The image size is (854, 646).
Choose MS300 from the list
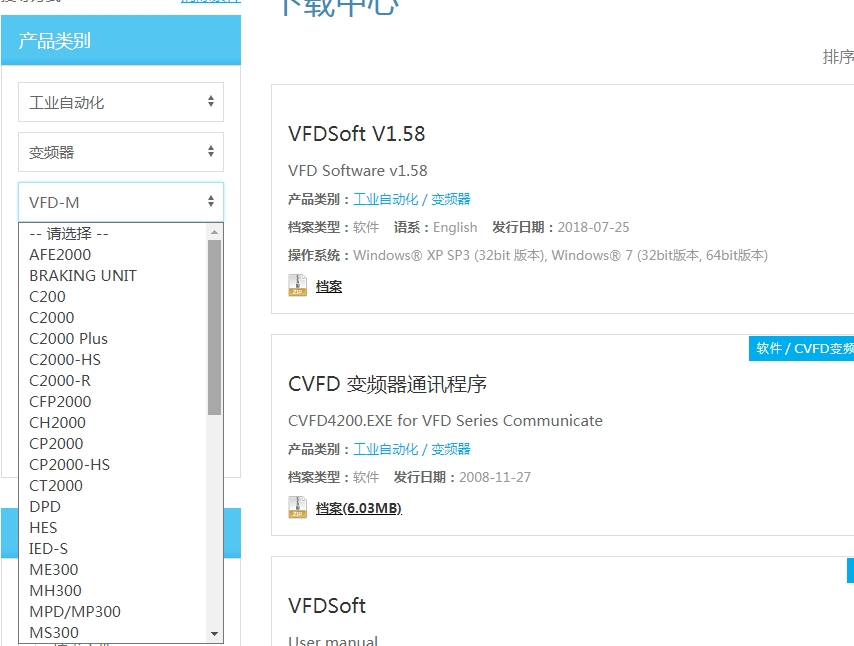point(54,632)
